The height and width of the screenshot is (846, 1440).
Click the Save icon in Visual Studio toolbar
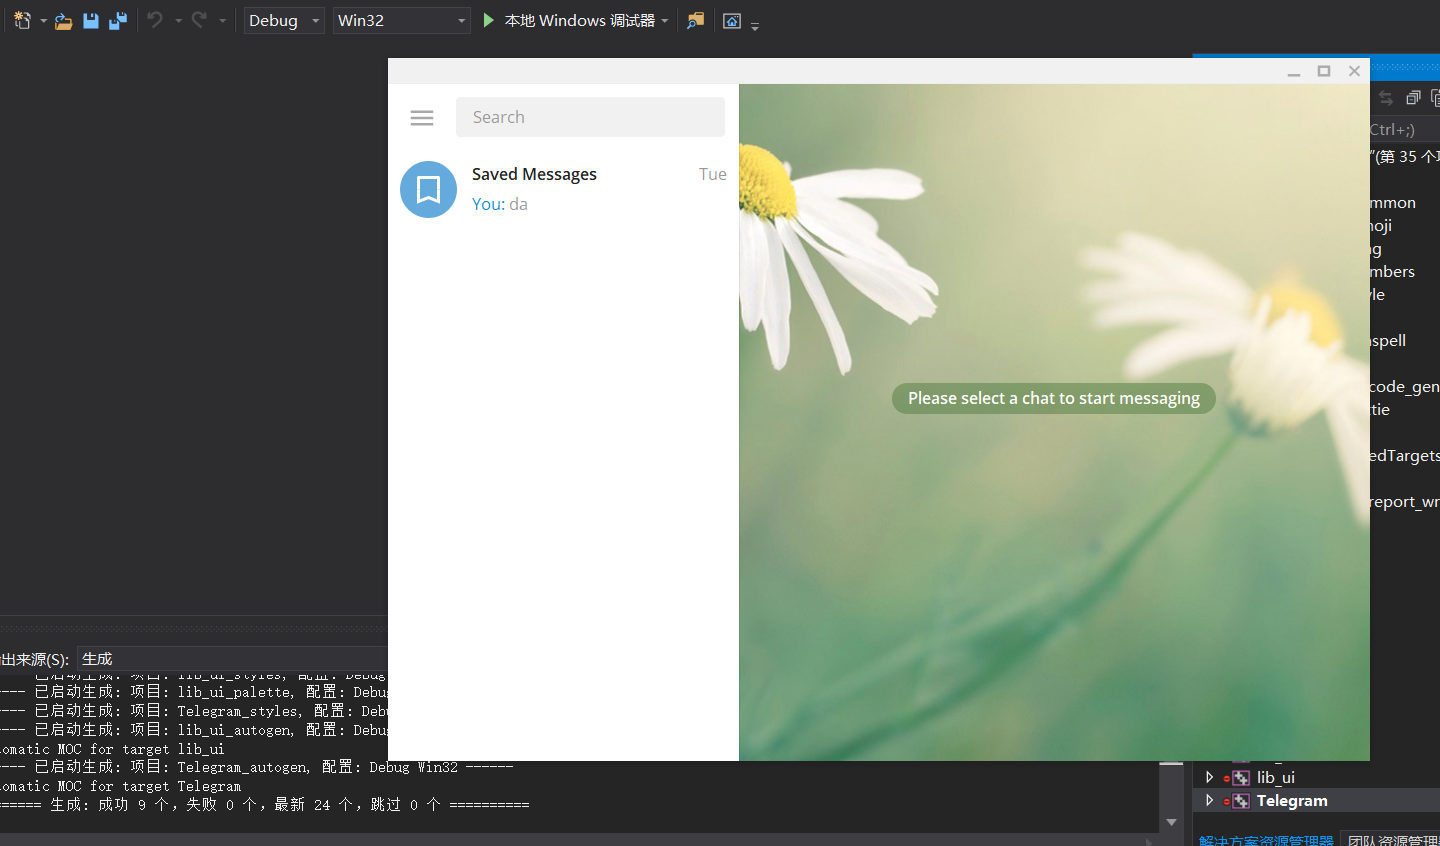[91, 20]
